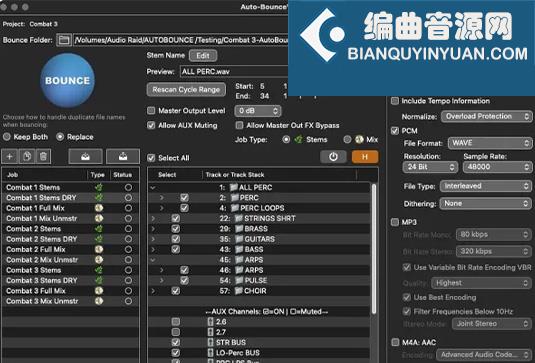Viewport: 535px width, 363px height.
Task: Click the power icon button
Action: [x=333, y=157]
